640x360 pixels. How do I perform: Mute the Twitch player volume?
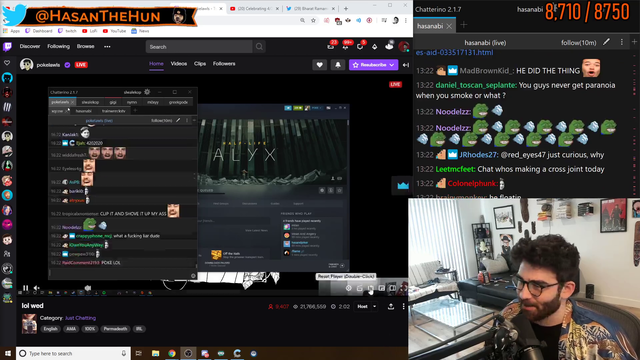(37, 288)
